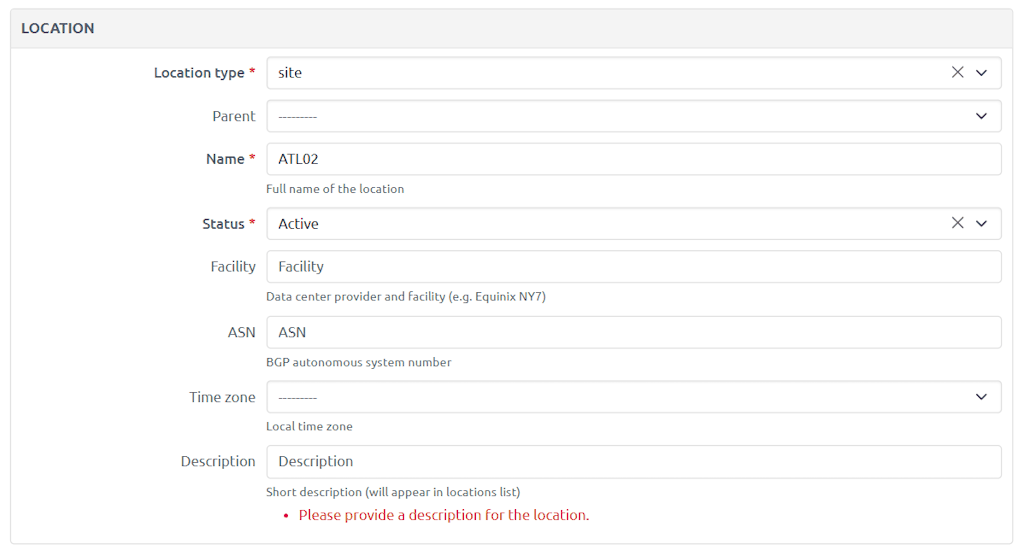Screen dimensions: 1024x556
Task: Expand the Location type dropdown arrow
Action: point(981,73)
